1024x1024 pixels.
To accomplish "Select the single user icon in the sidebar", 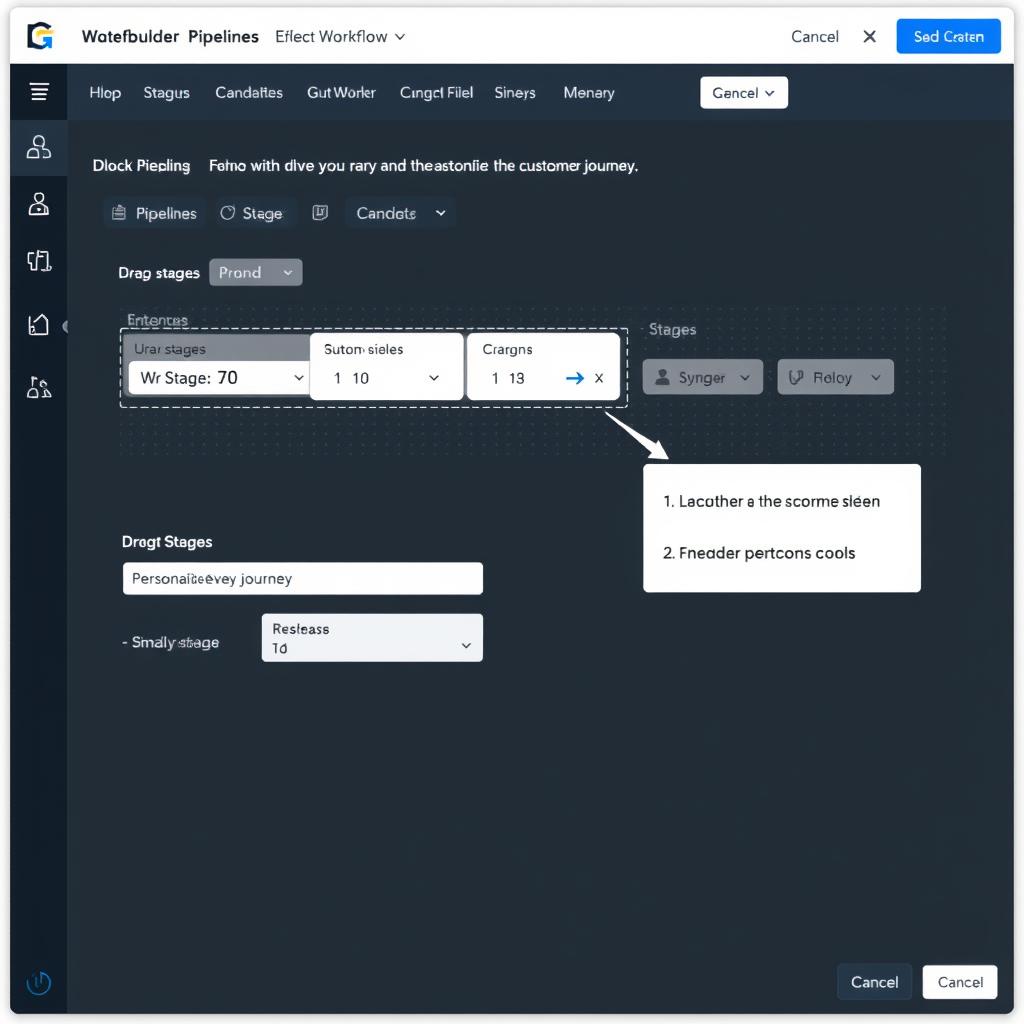I will click(x=38, y=203).
